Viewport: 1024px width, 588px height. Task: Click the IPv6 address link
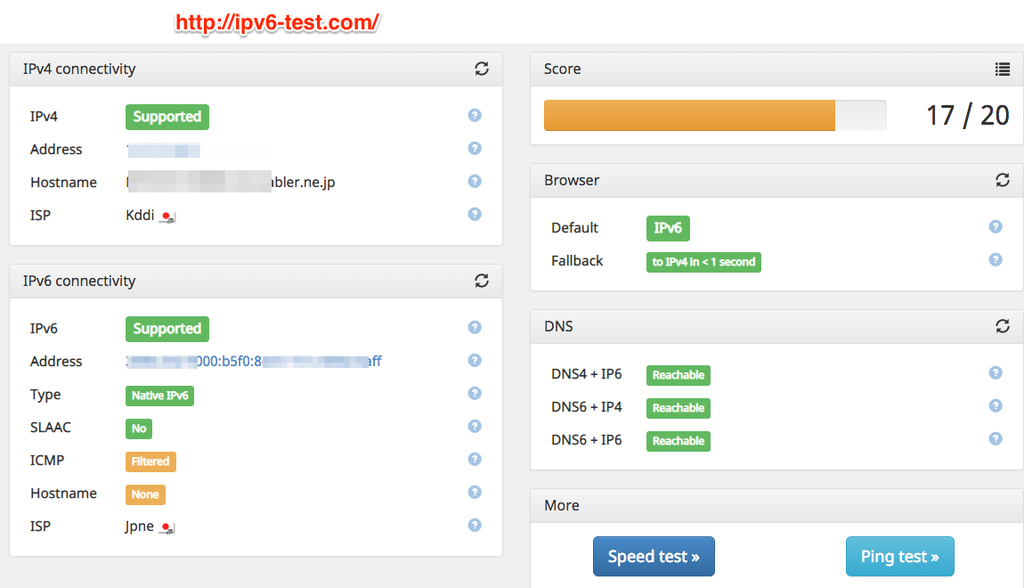coord(254,361)
